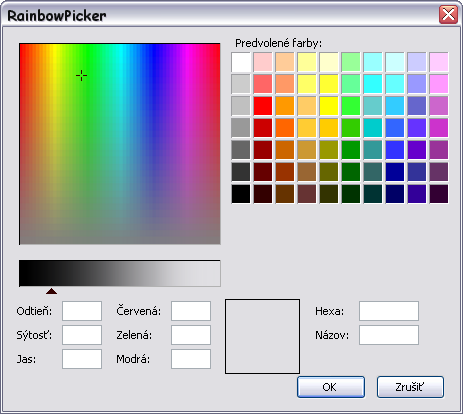Image resolution: width=463 pixels, height=414 pixels.
Task: Click the Odtieň input field
Action: coord(82,311)
